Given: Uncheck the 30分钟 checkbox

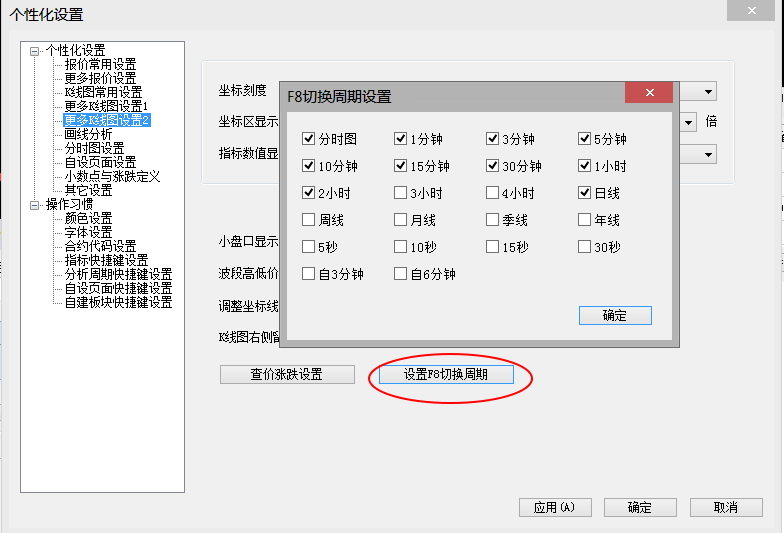Looking at the screenshot, I should pyautogui.click(x=492, y=166).
